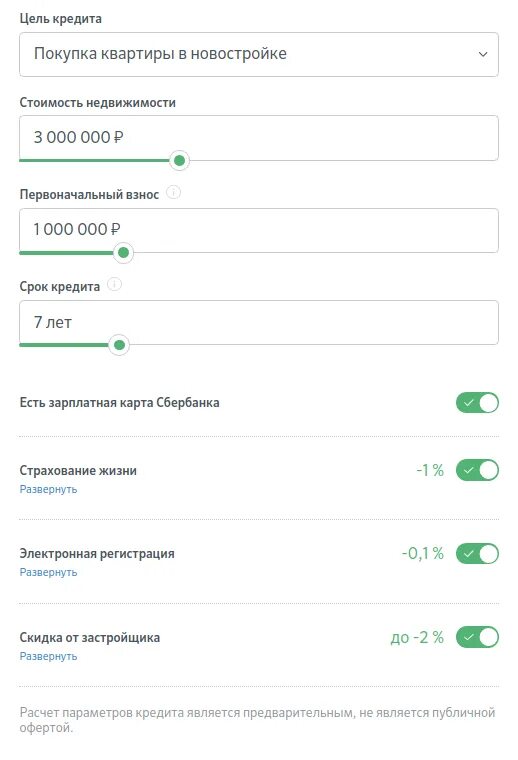The image size is (518, 760).
Task: Focus the 3 000 000 ₽ property cost field
Action: [259, 138]
